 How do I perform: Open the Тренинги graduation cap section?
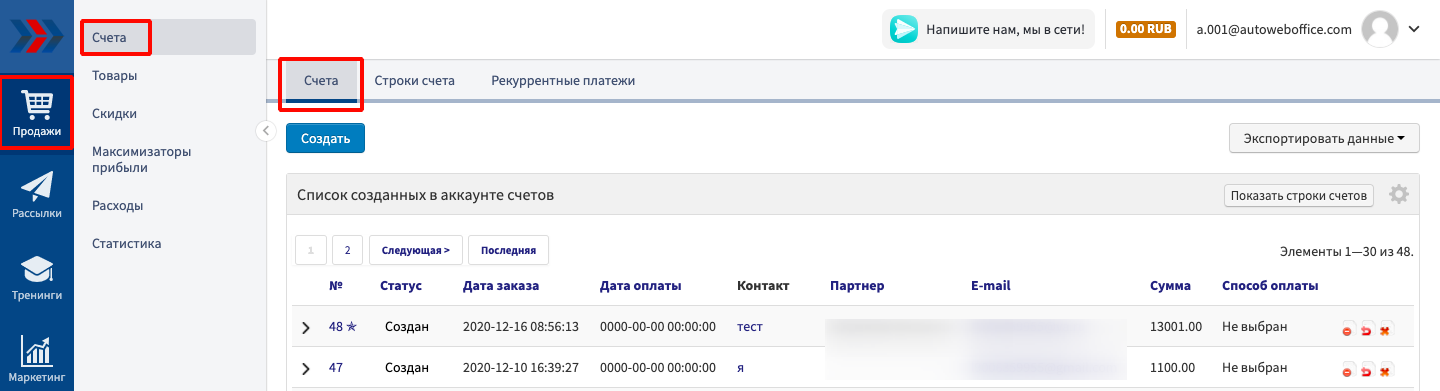[37, 278]
